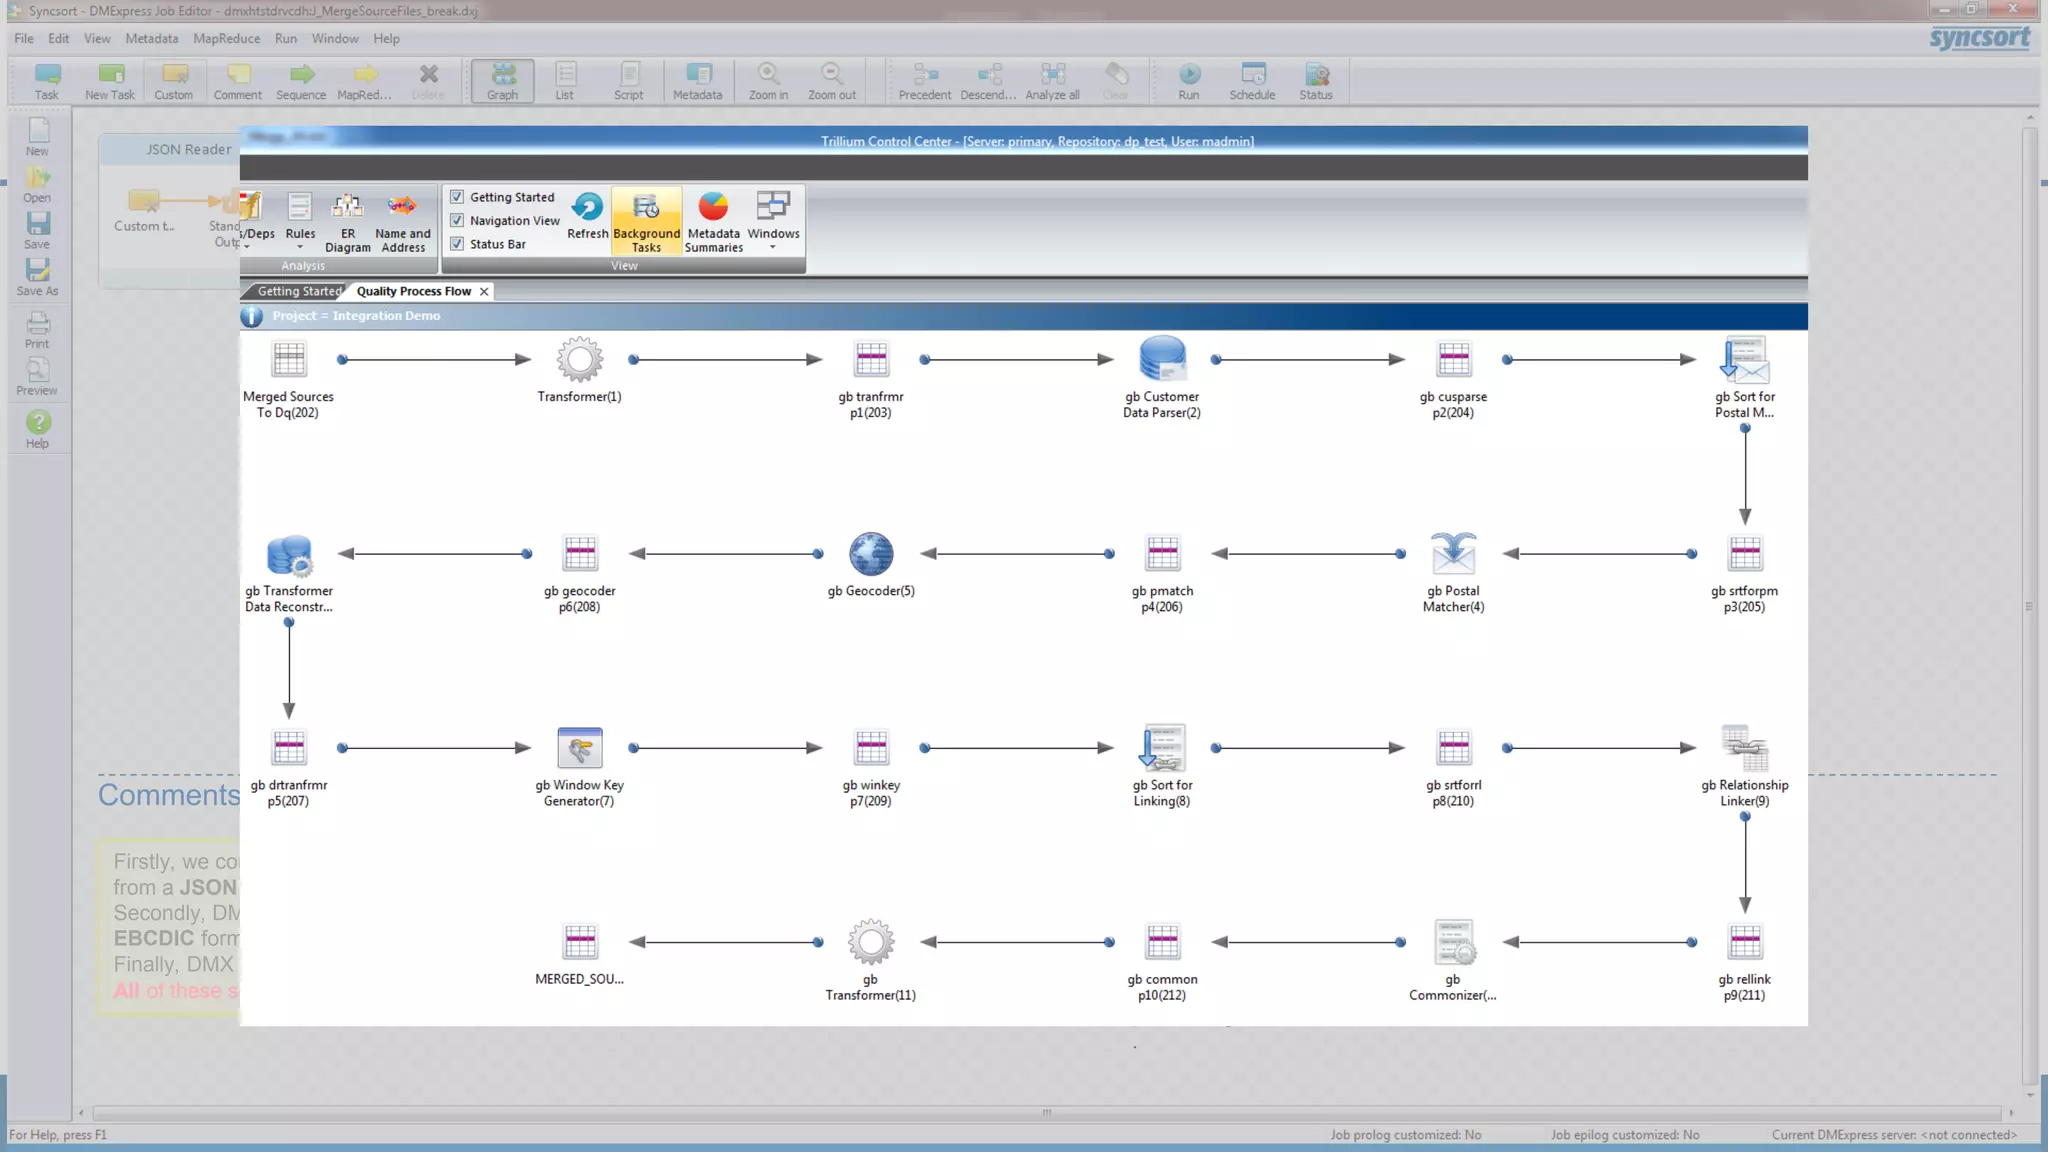The width and height of the screenshot is (2048, 1152).
Task: Close the Quality Process Flow tab
Action: point(484,291)
